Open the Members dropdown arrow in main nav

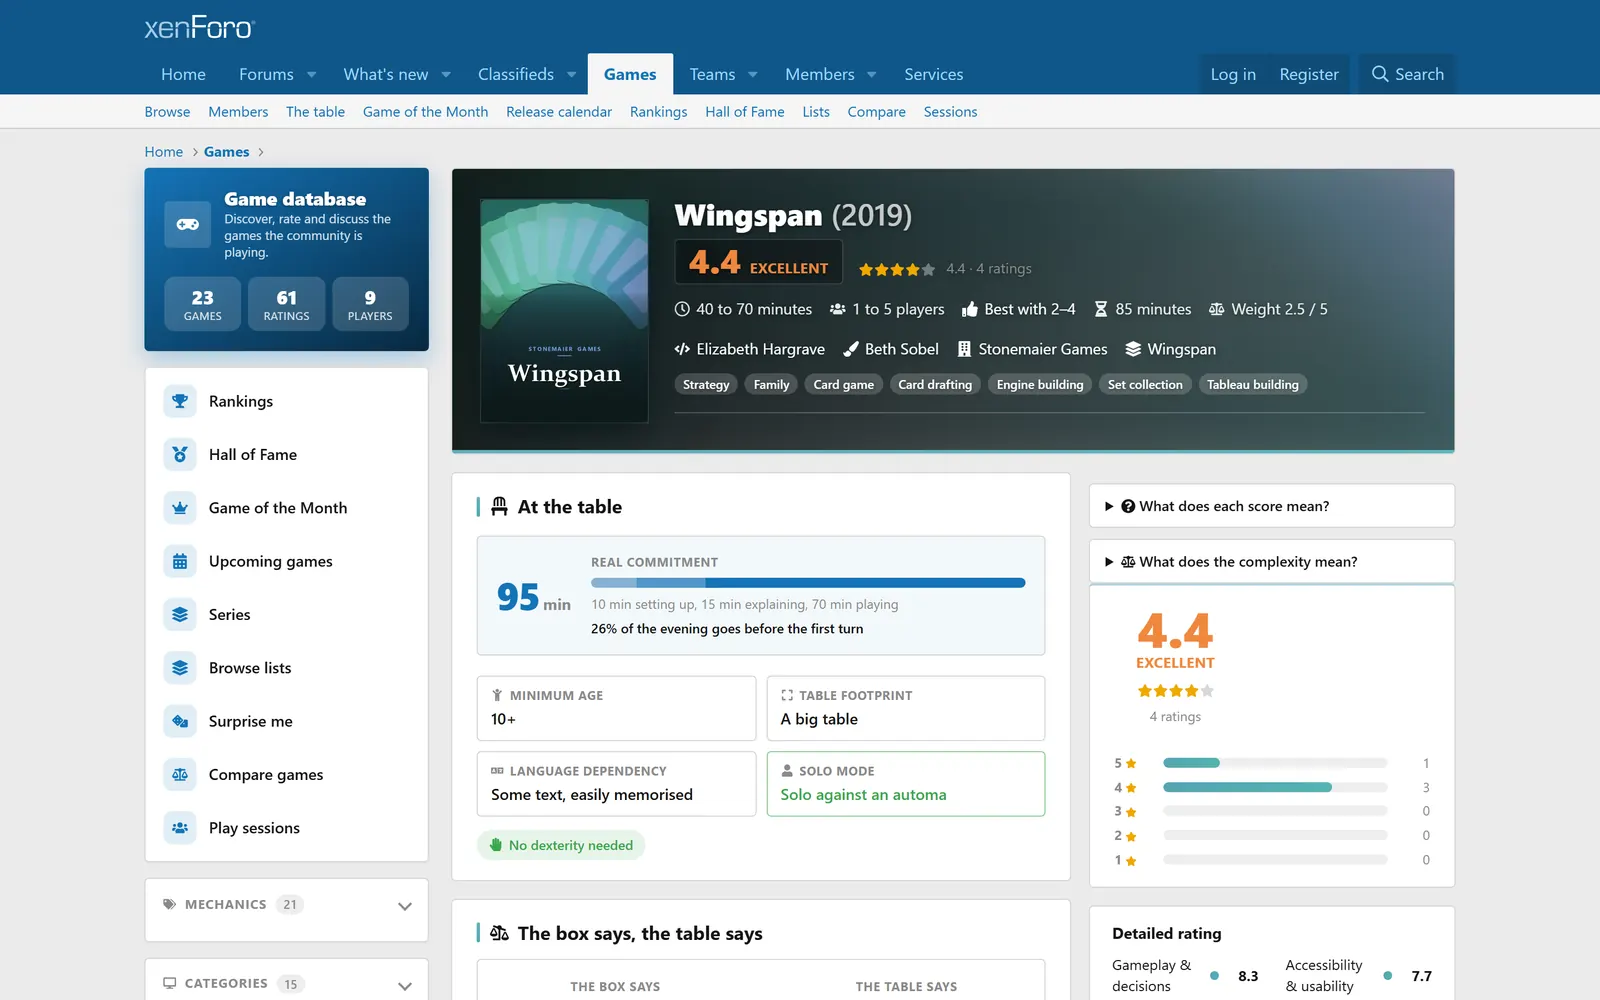[872, 74]
